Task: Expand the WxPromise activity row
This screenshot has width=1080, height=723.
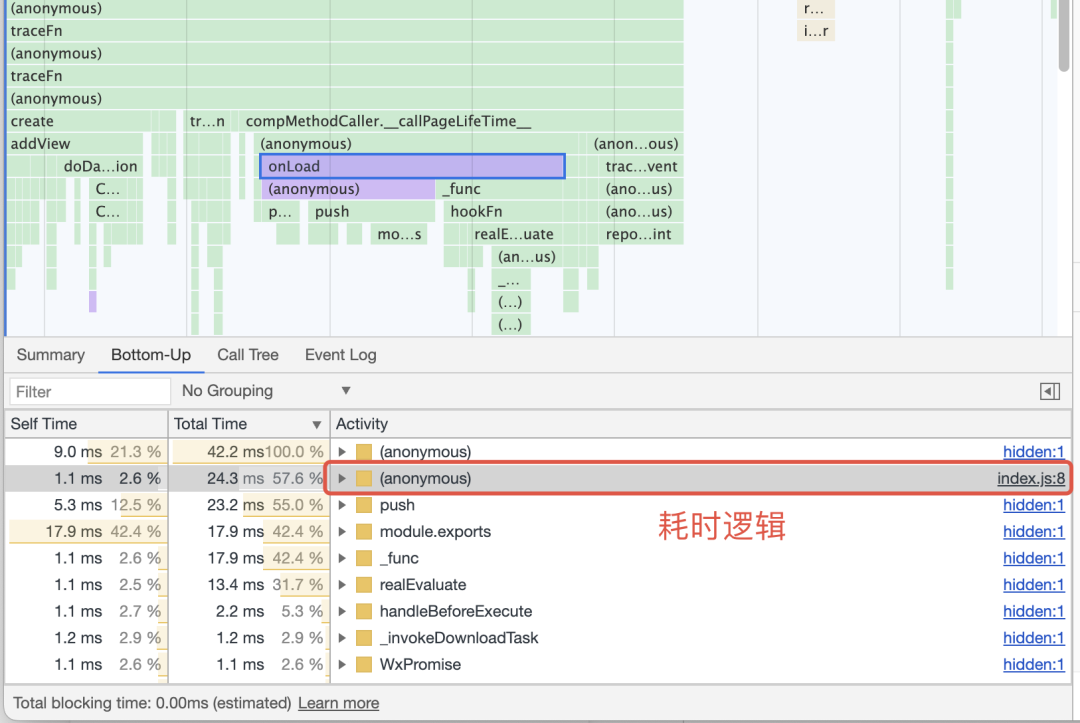Action: [342, 664]
